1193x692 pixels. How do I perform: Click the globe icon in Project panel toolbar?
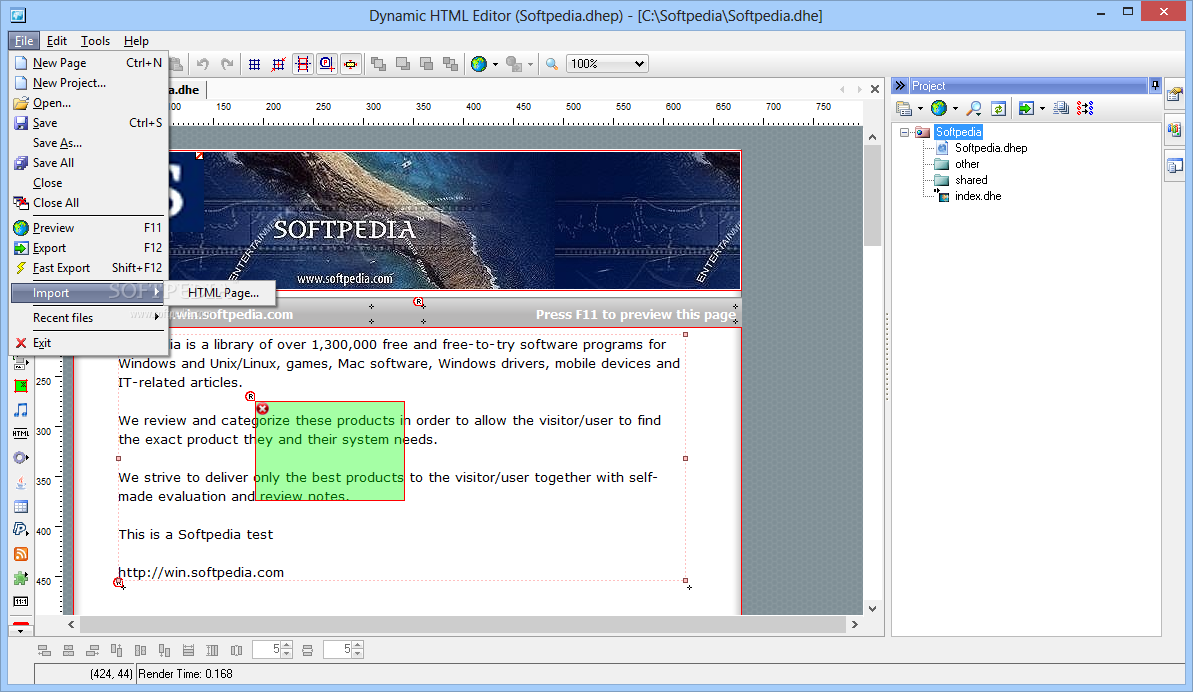(x=939, y=109)
